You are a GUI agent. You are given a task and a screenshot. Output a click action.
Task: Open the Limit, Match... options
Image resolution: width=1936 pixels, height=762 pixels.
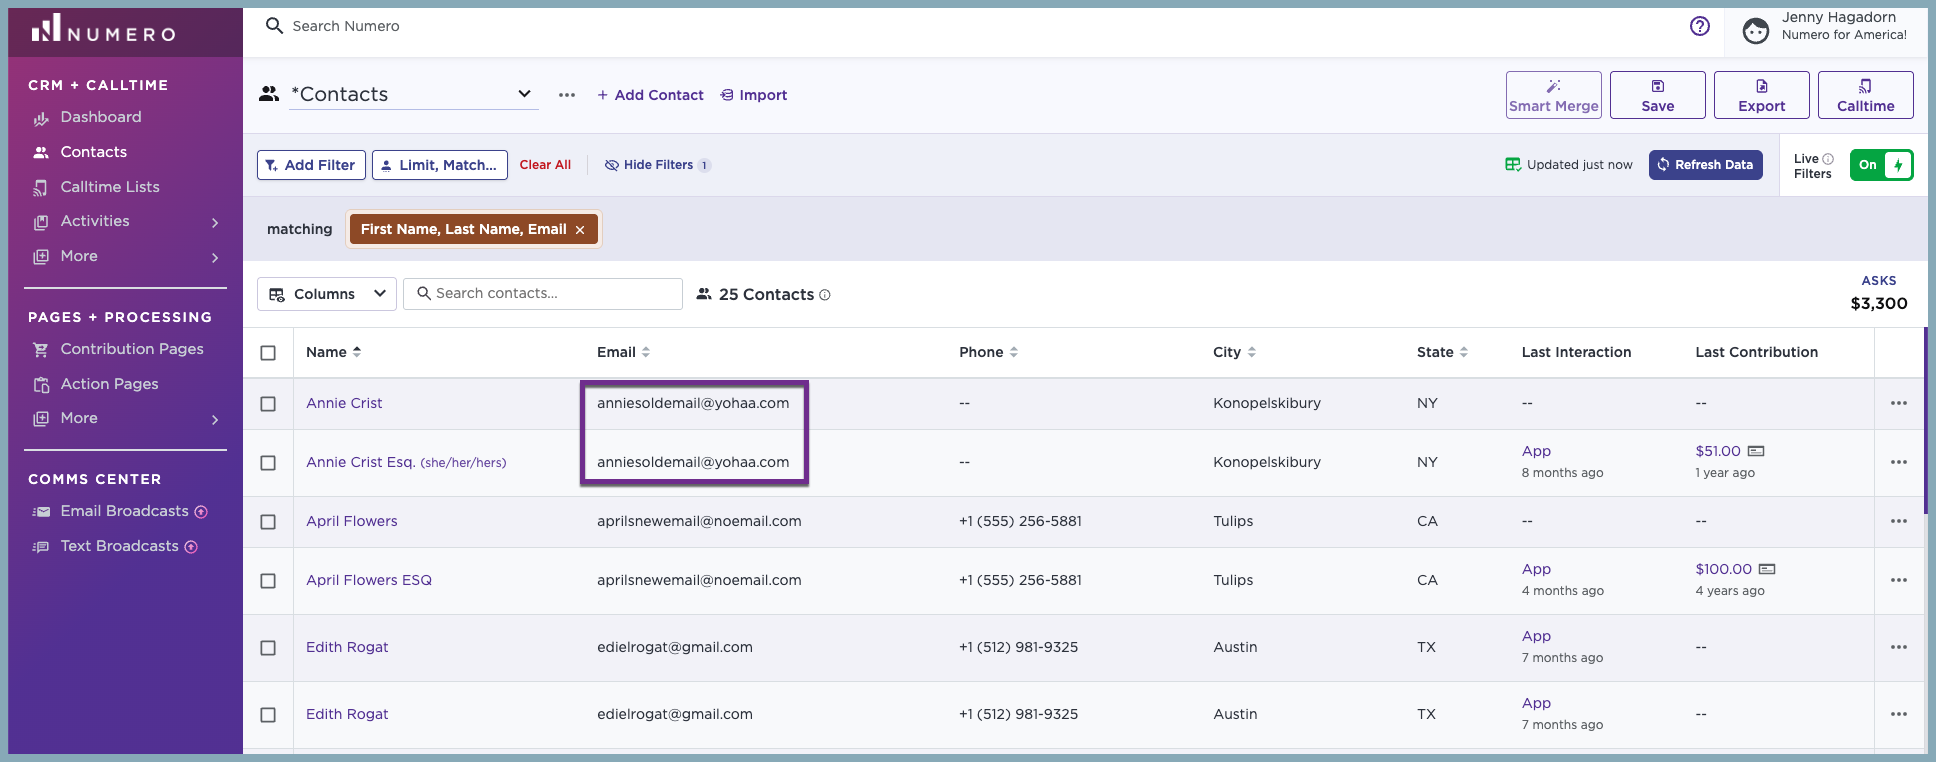(x=440, y=165)
